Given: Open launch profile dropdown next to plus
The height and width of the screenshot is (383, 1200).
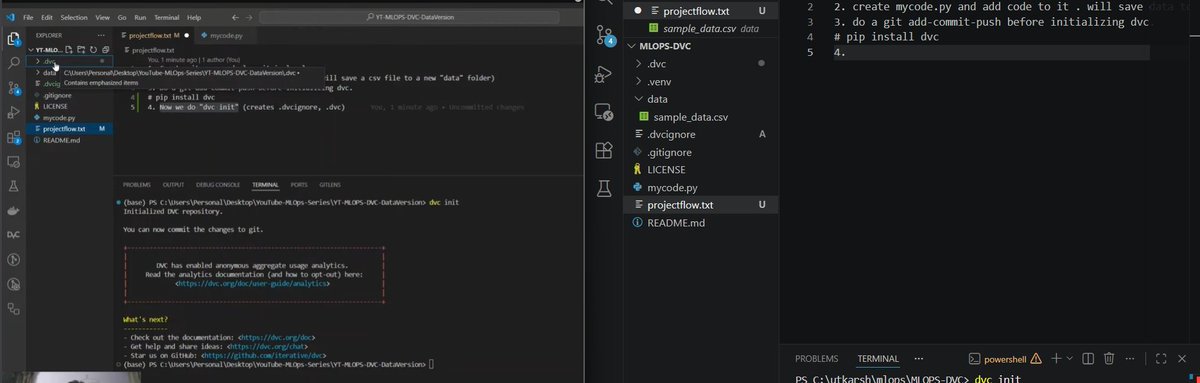Looking at the screenshot, I should 1070,358.
